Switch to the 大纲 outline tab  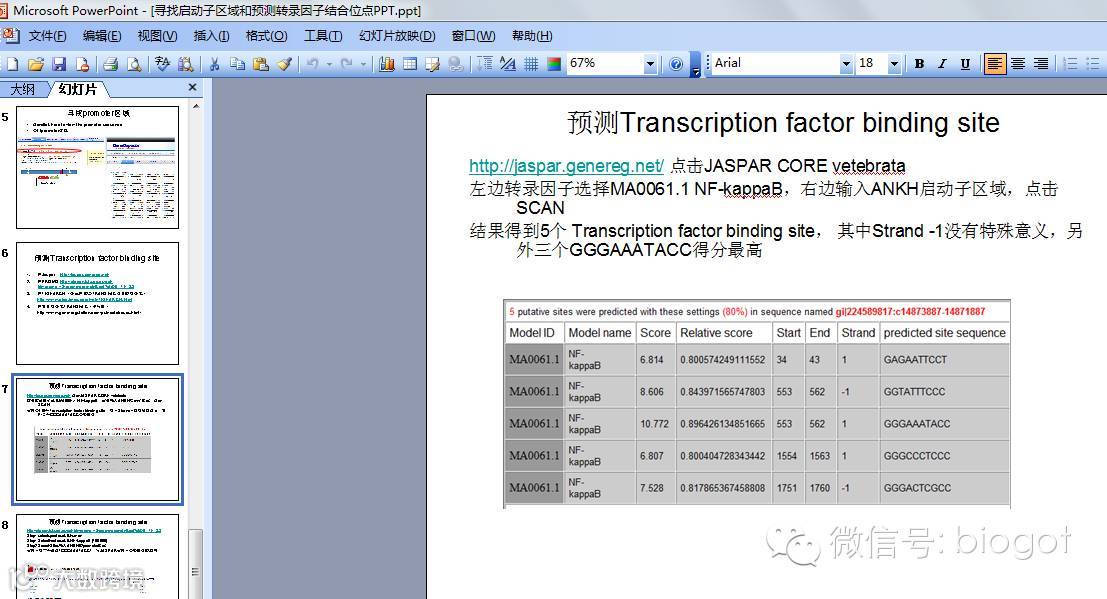23,89
